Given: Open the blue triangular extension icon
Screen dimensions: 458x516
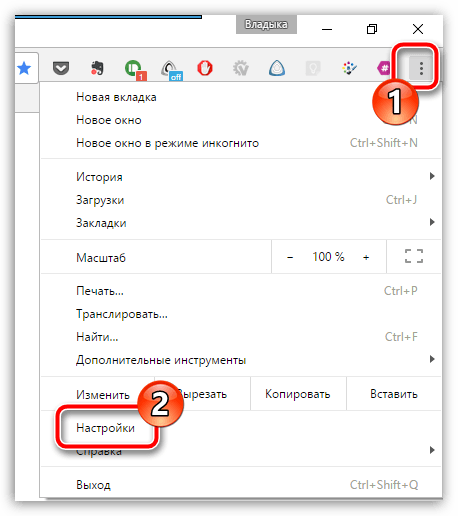Looking at the screenshot, I should [x=277, y=68].
